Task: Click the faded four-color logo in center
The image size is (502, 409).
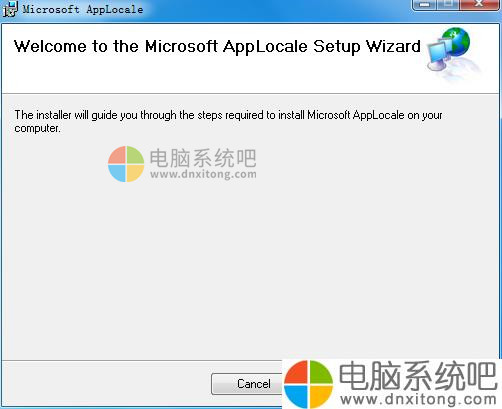Action: point(126,164)
